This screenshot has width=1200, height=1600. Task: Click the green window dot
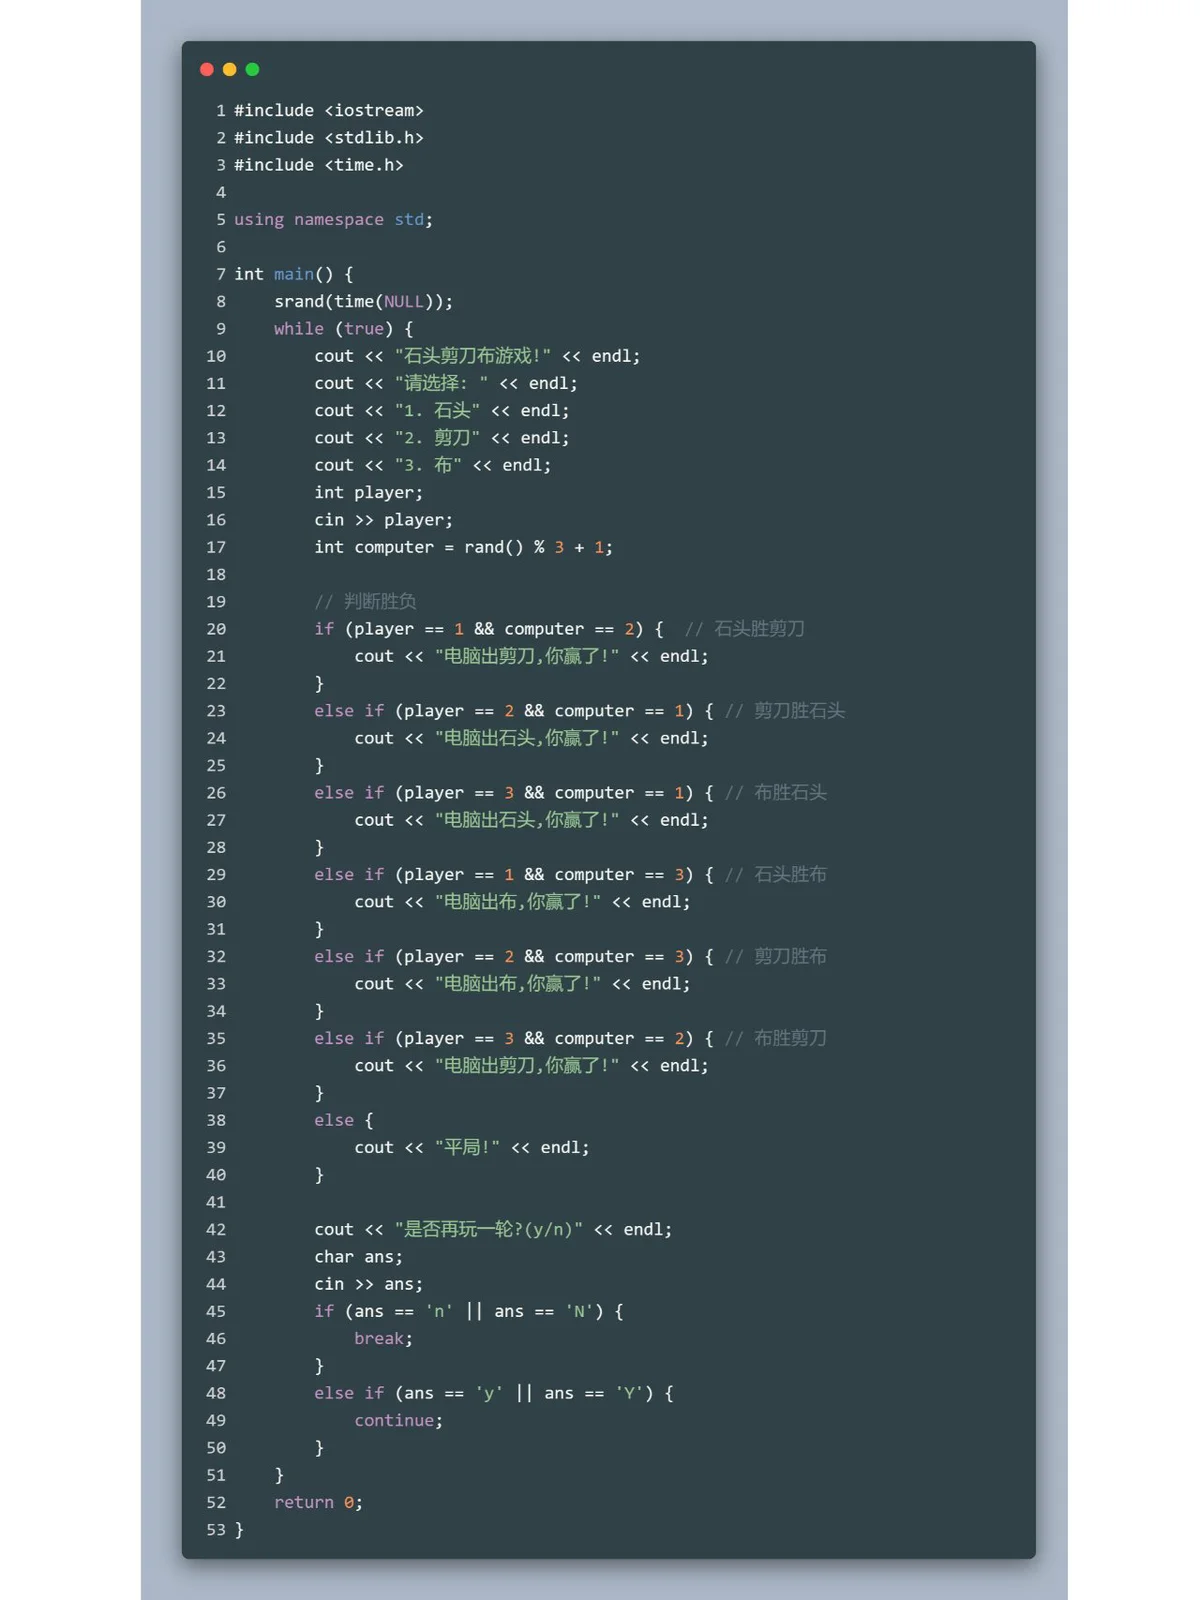click(x=252, y=69)
